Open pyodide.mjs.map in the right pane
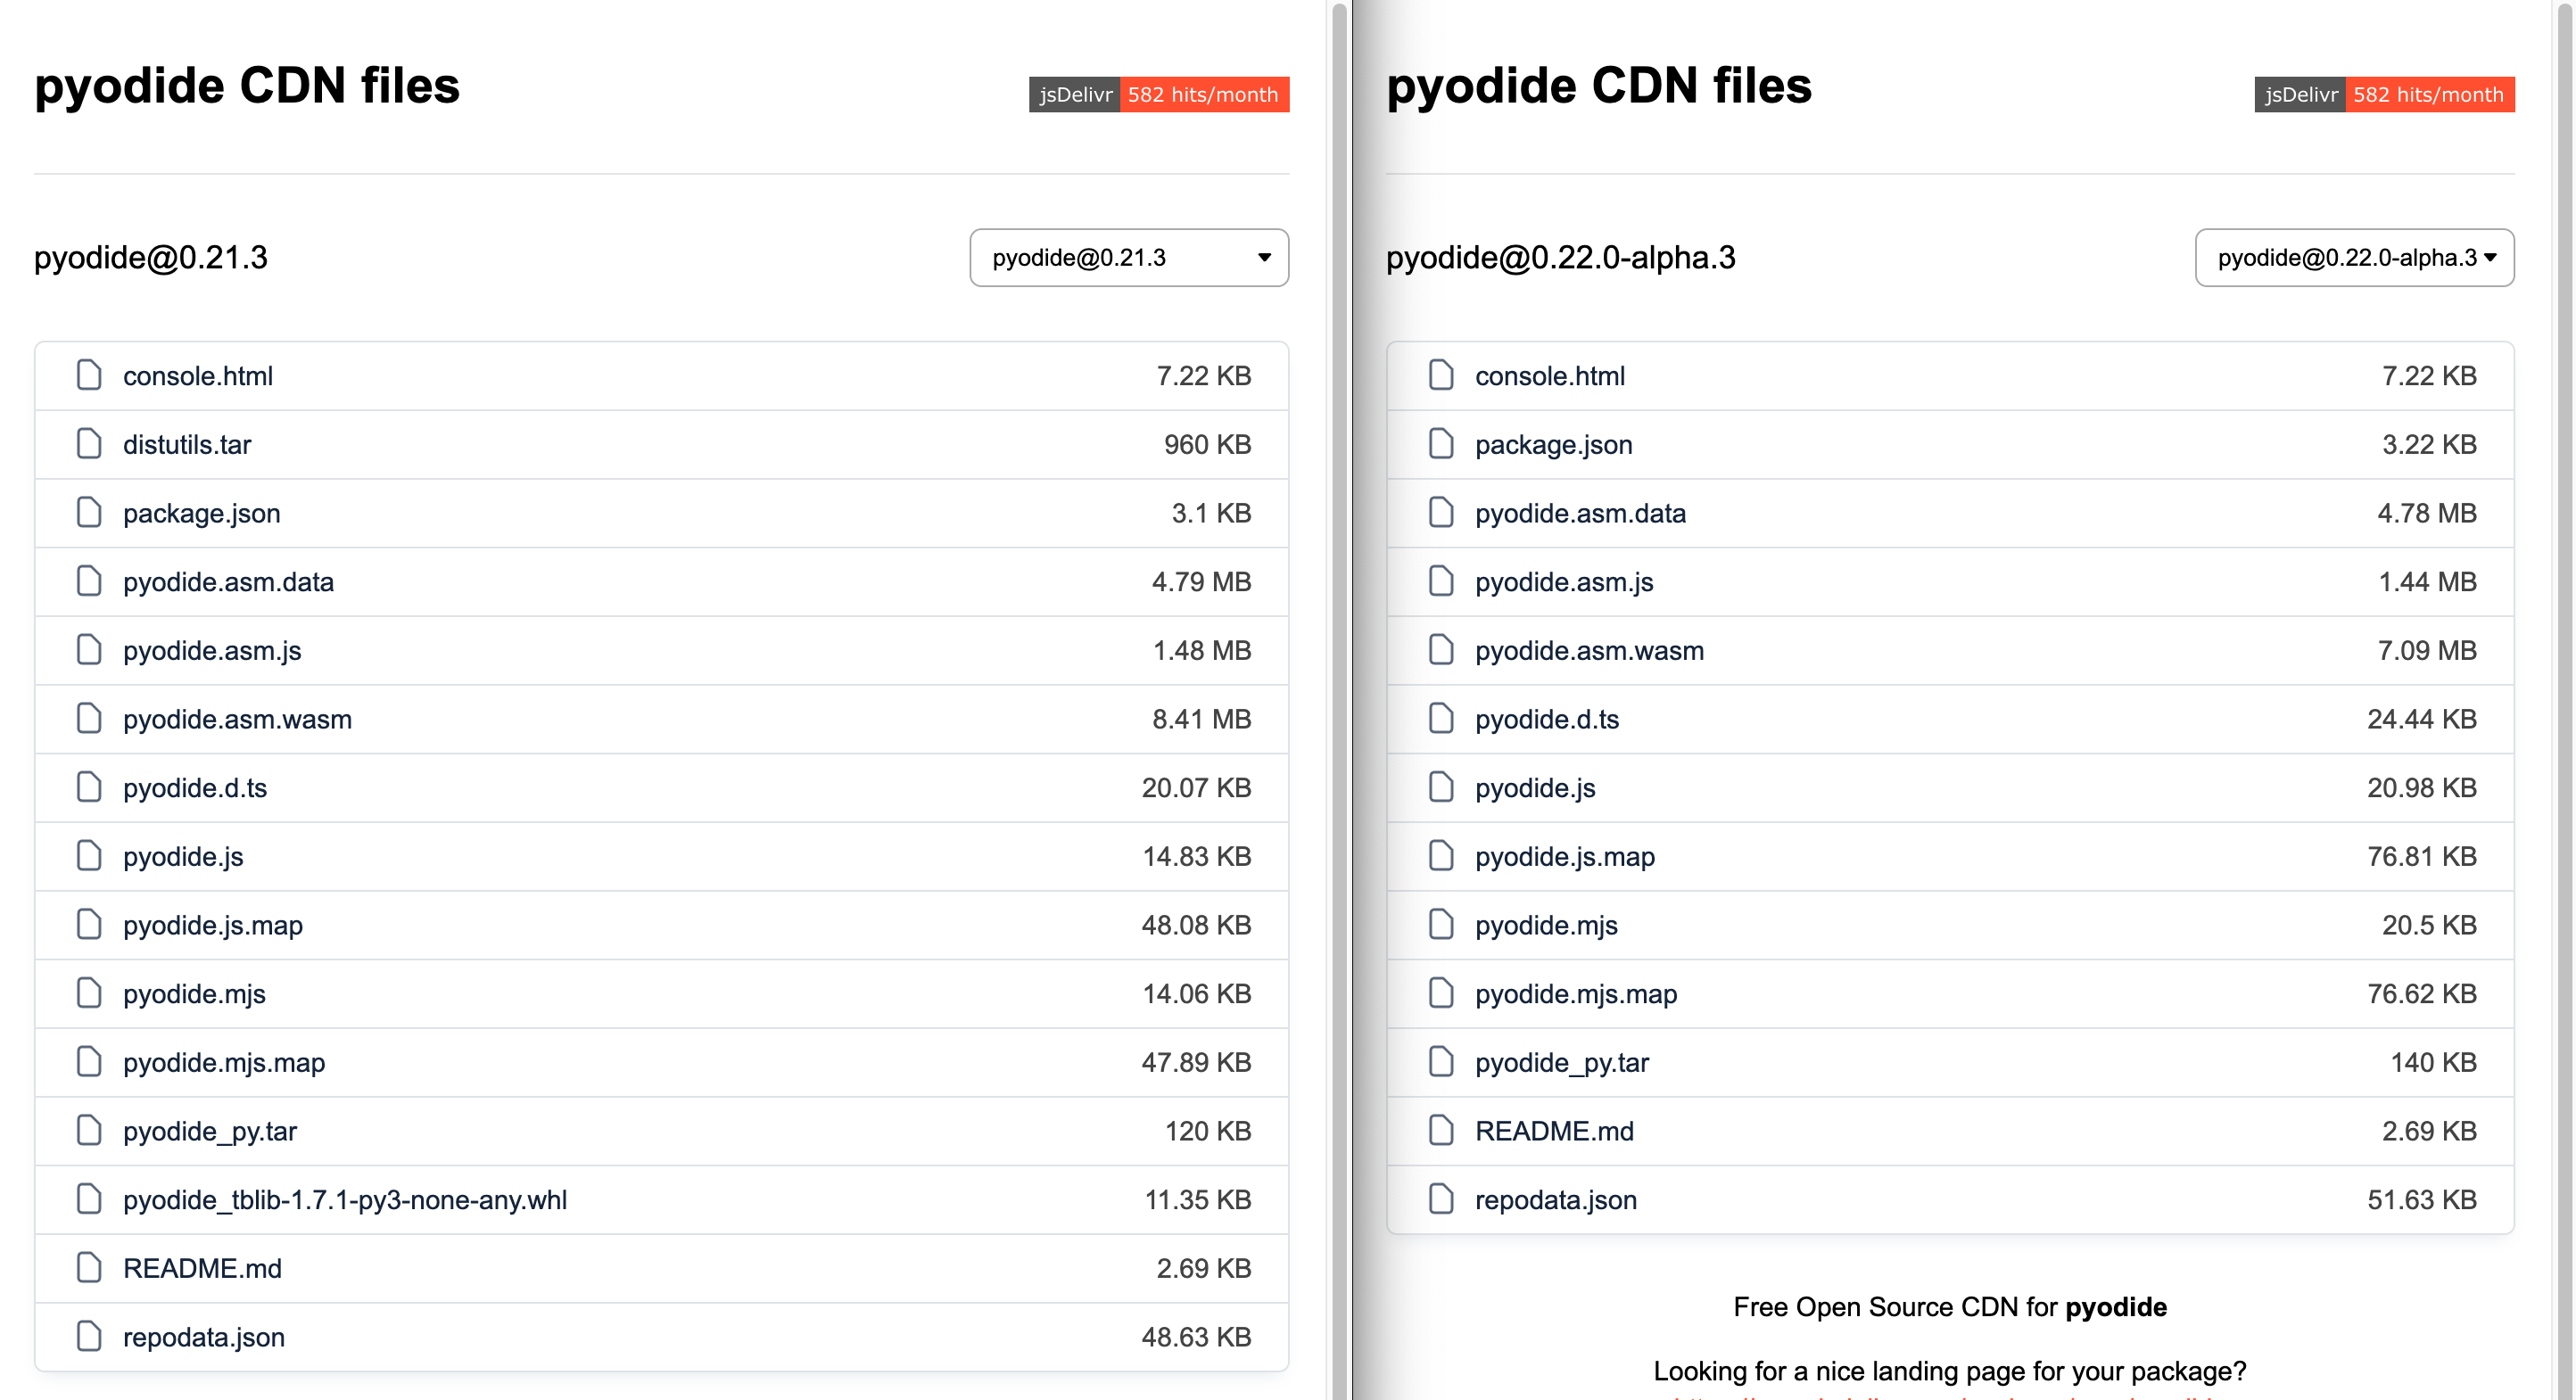Screen dimensions: 2576x1400 click(1576, 994)
